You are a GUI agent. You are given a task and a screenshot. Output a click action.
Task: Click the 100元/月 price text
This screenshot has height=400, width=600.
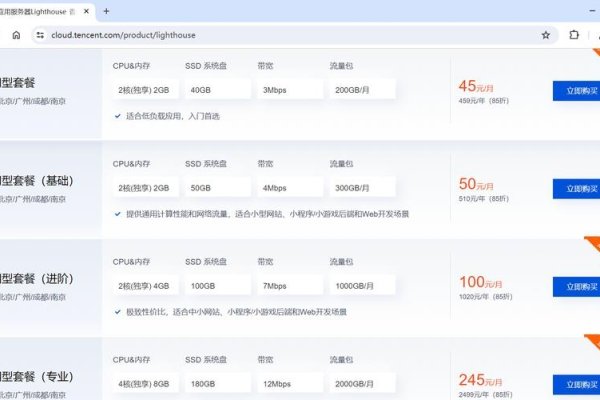(481, 282)
